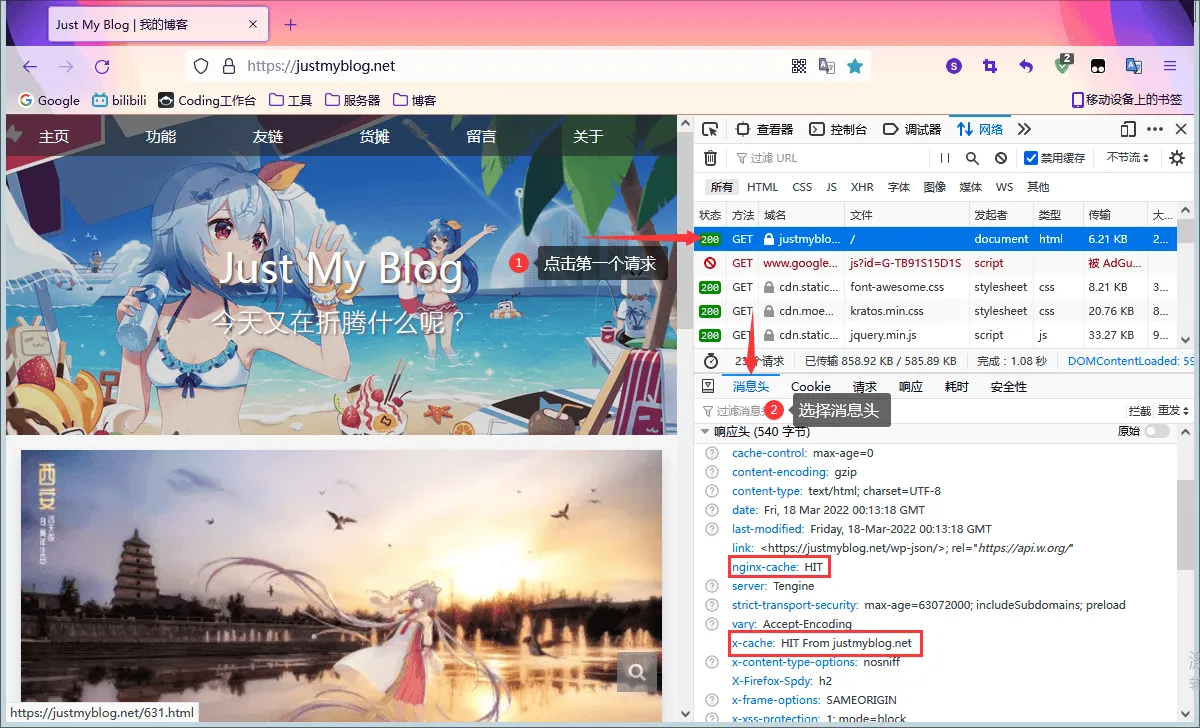The height and width of the screenshot is (728, 1200).
Task: Open network search magnifier
Action: [x=972, y=158]
